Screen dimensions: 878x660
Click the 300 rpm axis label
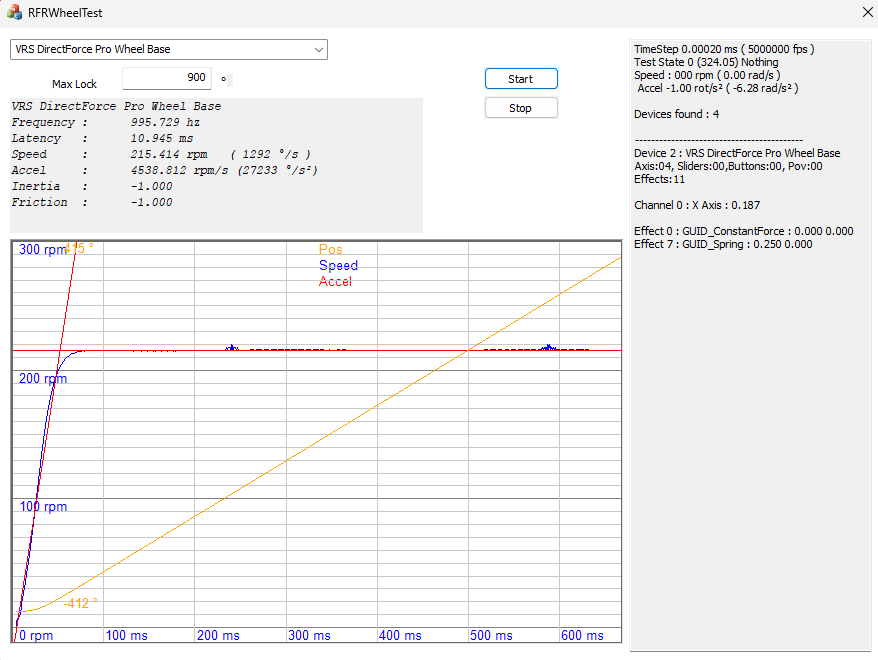tap(41, 249)
